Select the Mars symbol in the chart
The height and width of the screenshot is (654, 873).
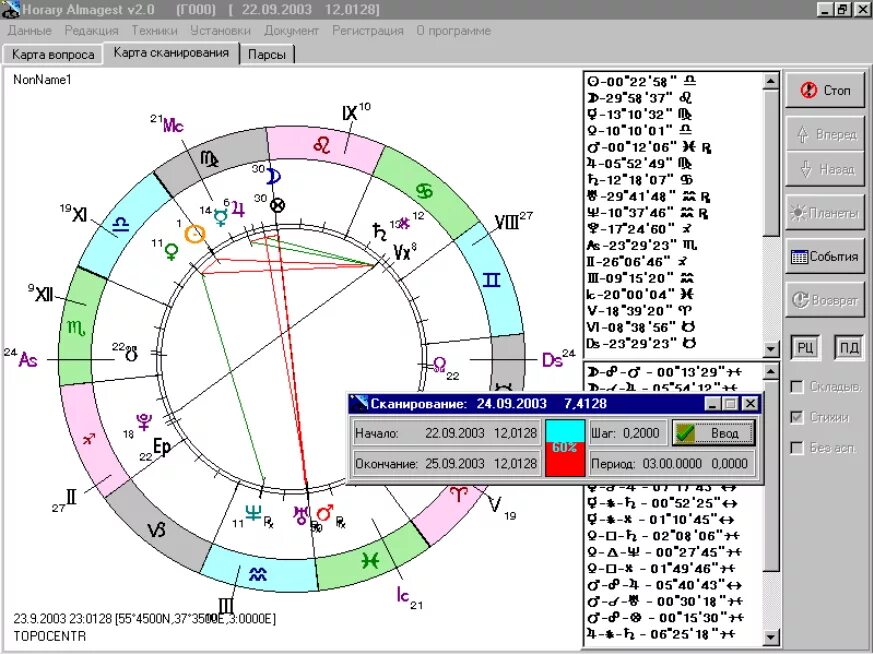tap(325, 513)
